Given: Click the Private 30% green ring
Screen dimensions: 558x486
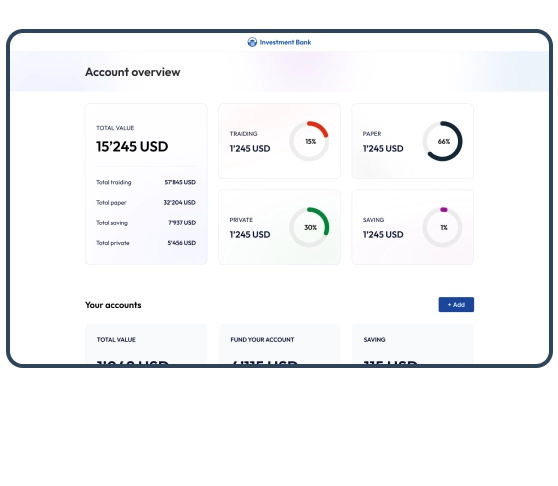Looking at the screenshot, I should (x=309, y=227).
